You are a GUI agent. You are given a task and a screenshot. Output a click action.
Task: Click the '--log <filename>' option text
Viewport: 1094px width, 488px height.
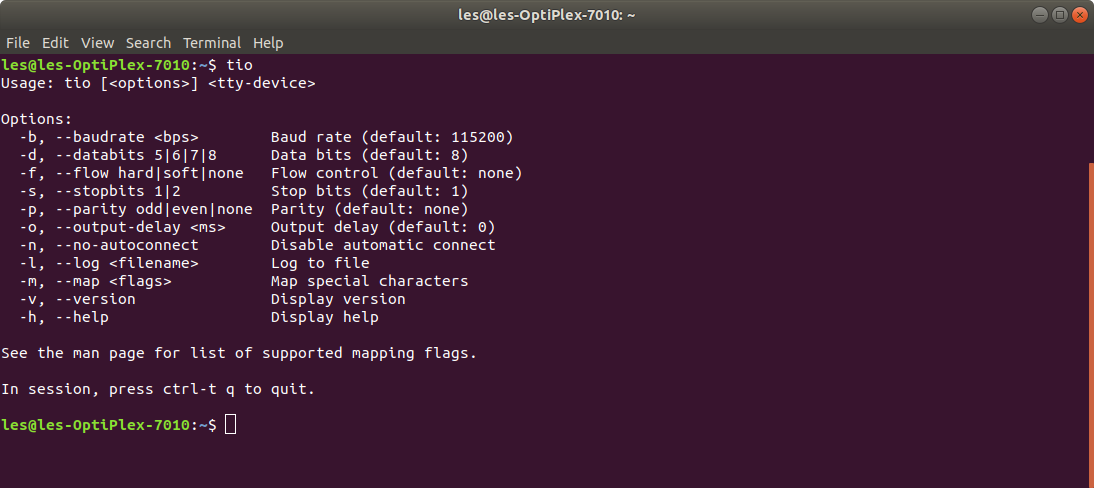(127, 263)
